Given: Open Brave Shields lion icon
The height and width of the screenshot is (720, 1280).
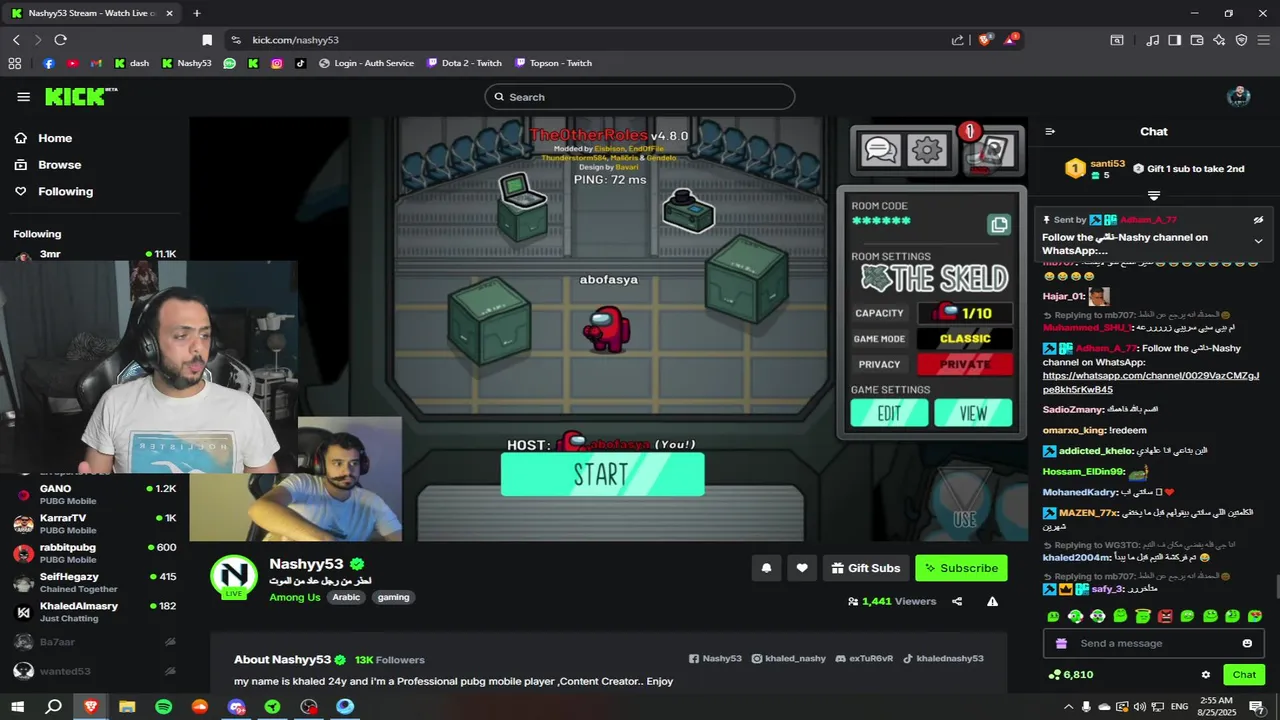Looking at the screenshot, I should 986,40.
